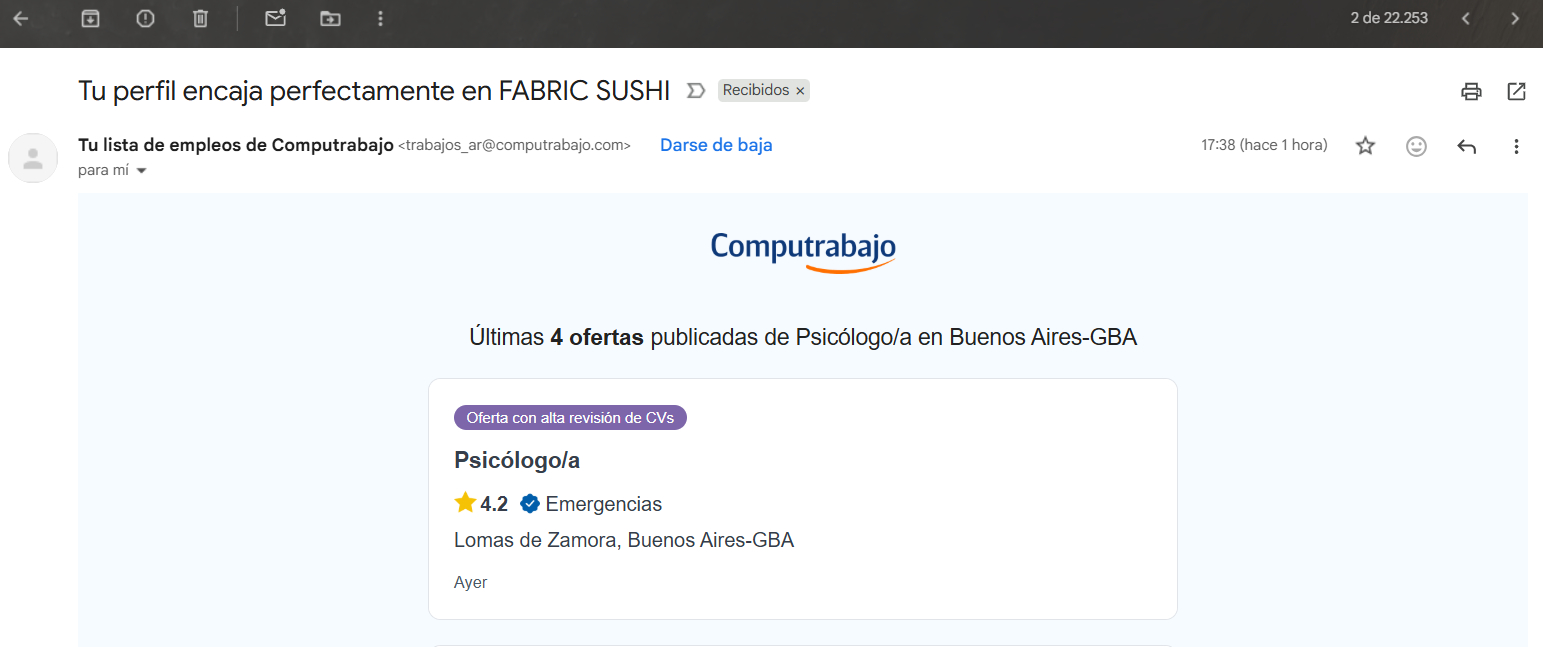The image size is (1543, 647).
Task: Delete this email with trash icon
Action: (201, 18)
